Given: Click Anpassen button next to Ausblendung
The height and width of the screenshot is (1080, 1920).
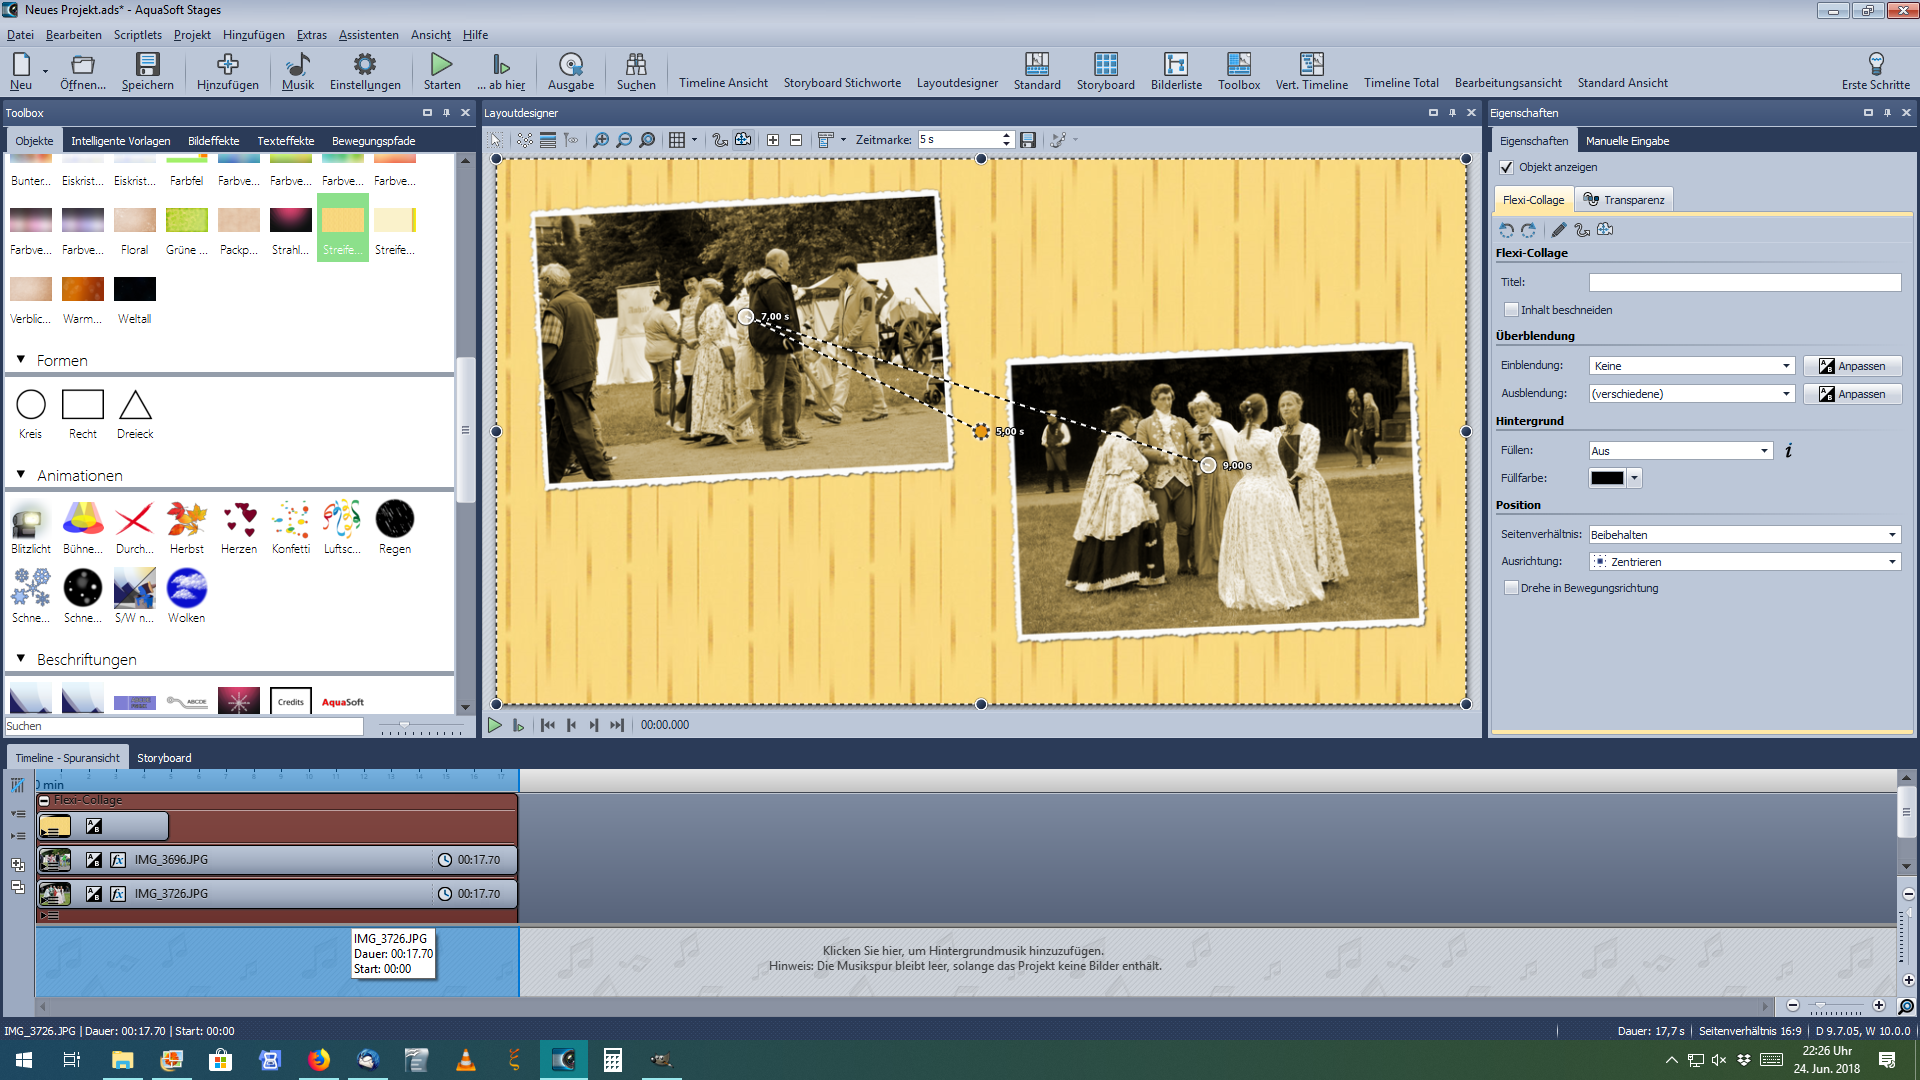Looking at the screenshot, I should pyautogui.click(x=1852, y=394).
